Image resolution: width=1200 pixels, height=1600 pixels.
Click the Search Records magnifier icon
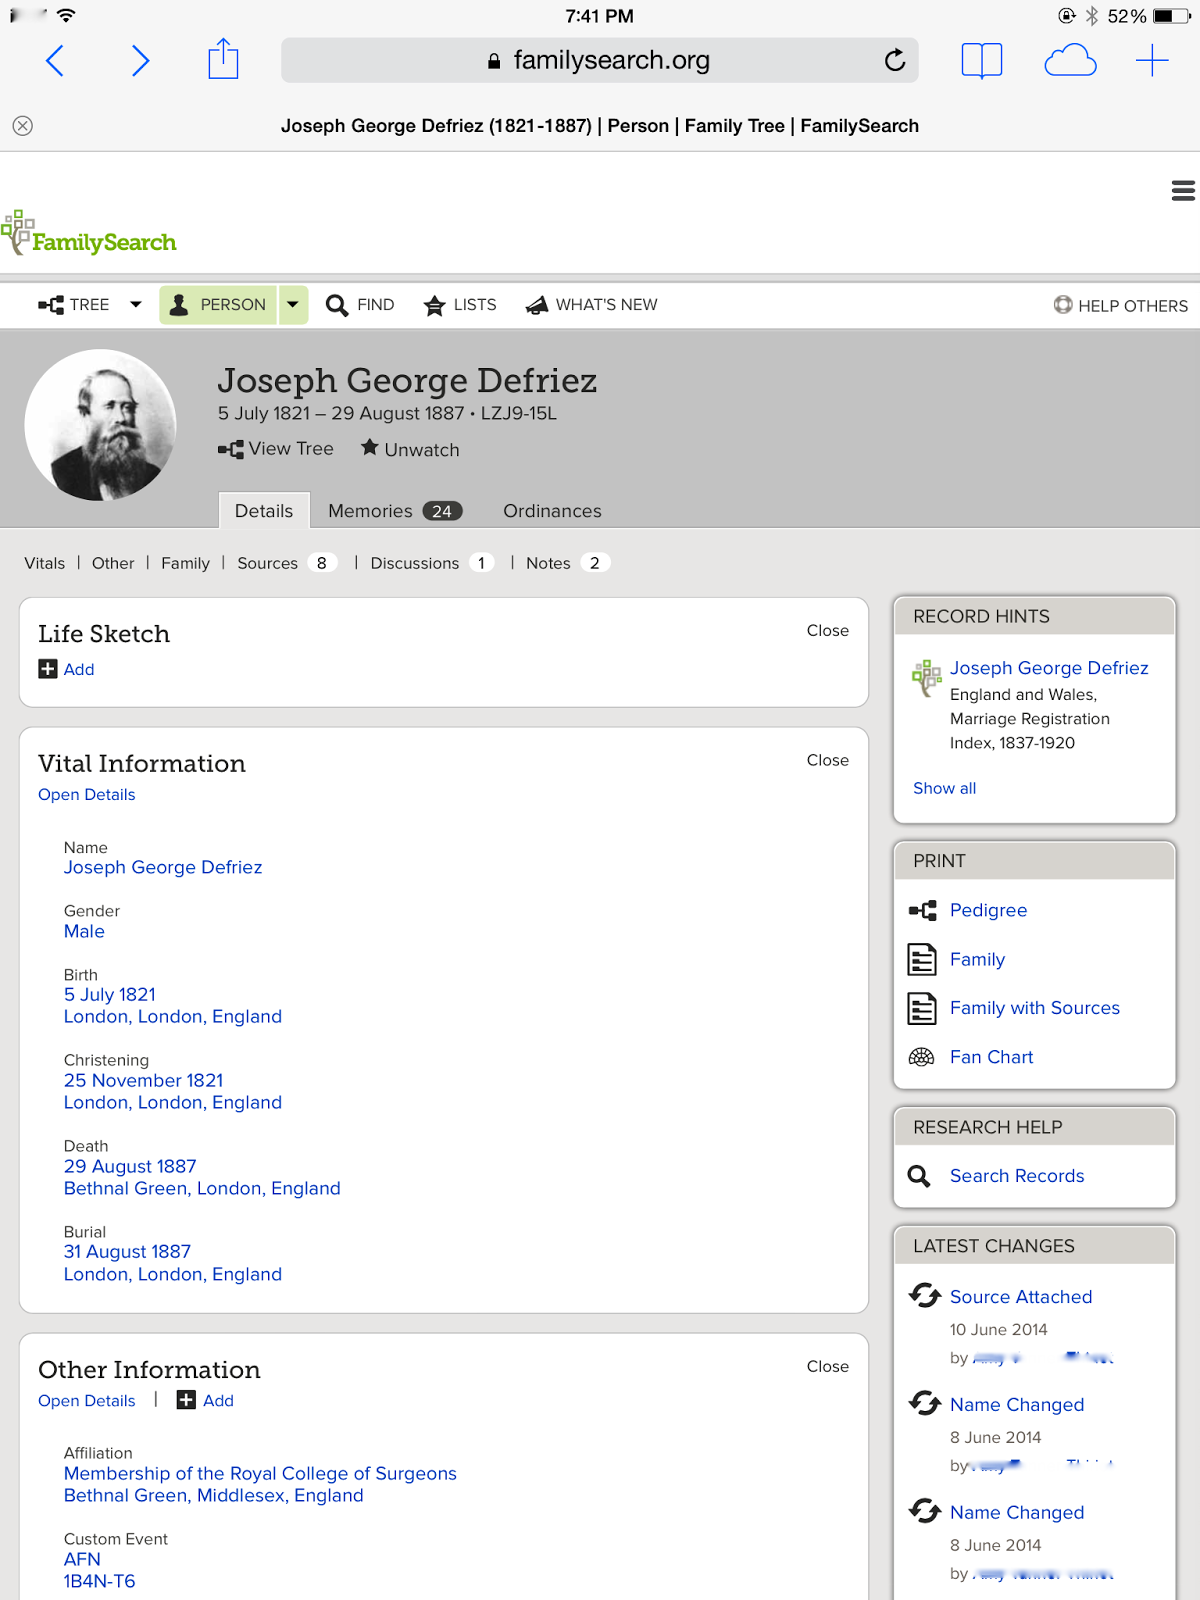(919, 1176)
